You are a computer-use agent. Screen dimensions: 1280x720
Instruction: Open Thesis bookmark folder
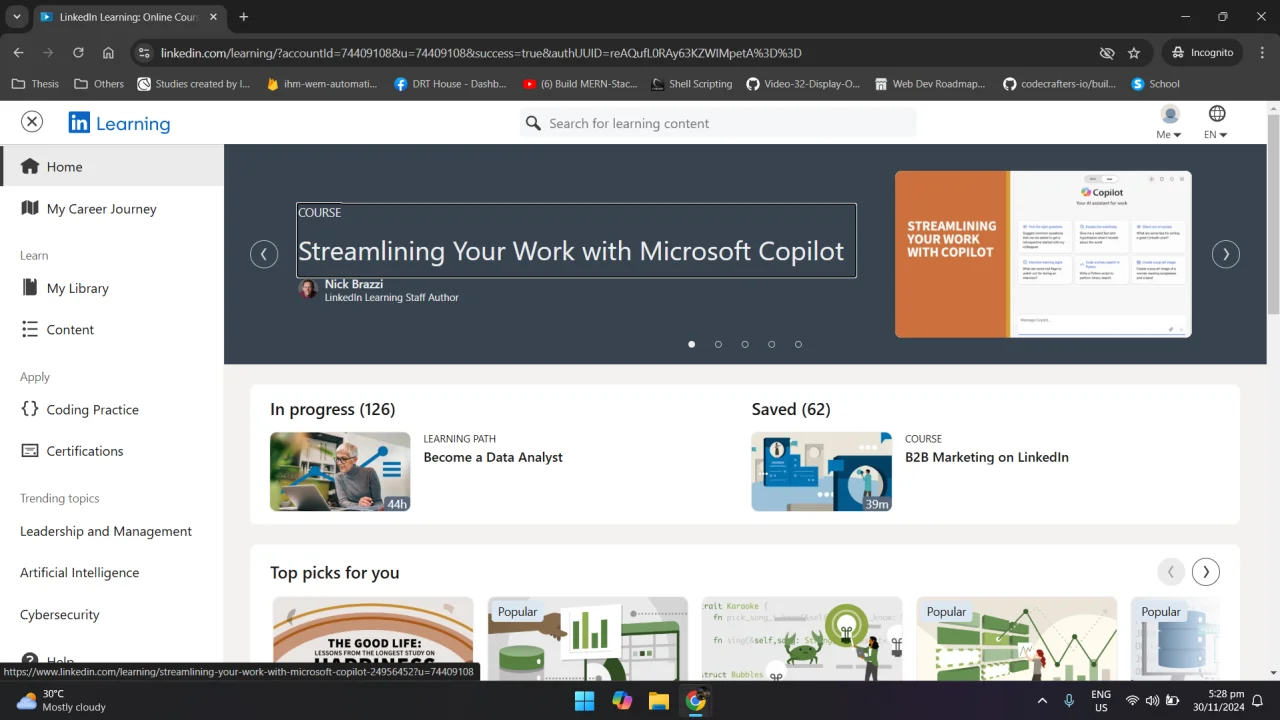[x=35, y=84]
